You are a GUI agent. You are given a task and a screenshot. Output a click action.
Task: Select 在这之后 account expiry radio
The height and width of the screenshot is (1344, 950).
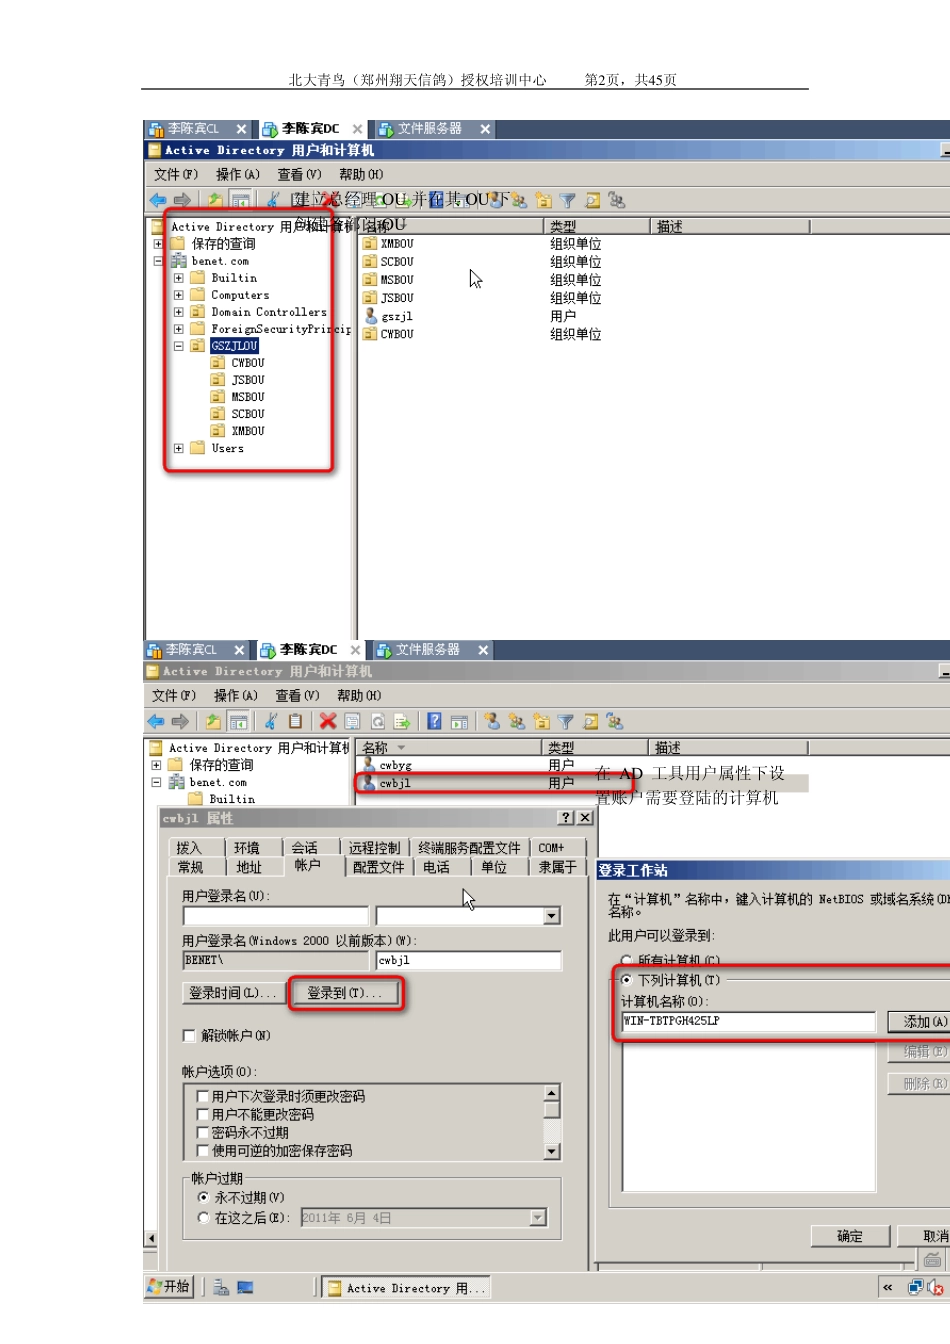[x=203, y=1217]
